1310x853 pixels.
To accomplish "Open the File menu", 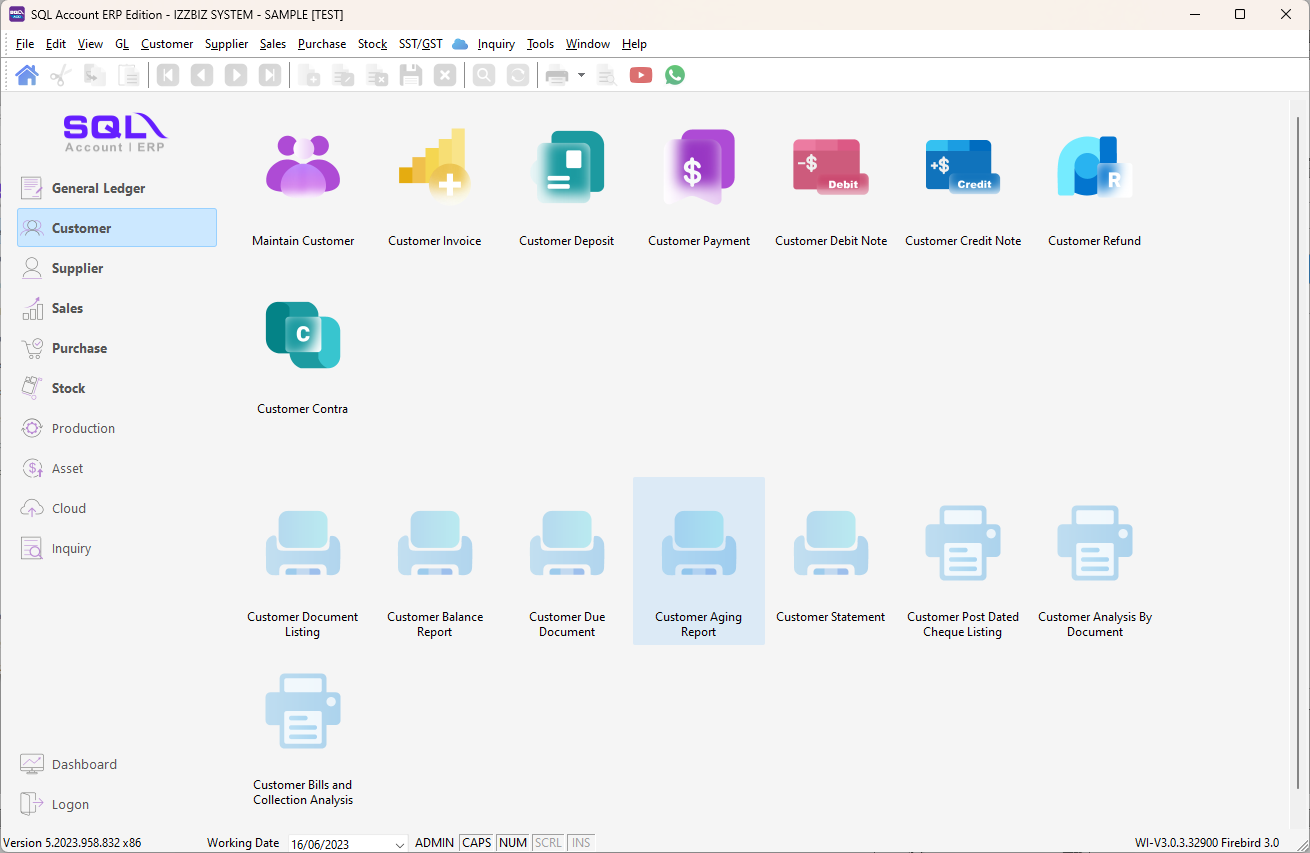I will 25,44.
